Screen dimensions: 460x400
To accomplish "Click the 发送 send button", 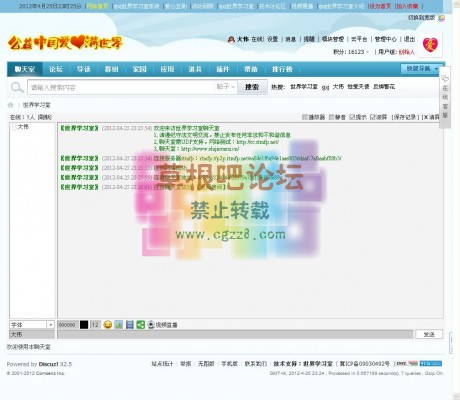I will 429,334.
